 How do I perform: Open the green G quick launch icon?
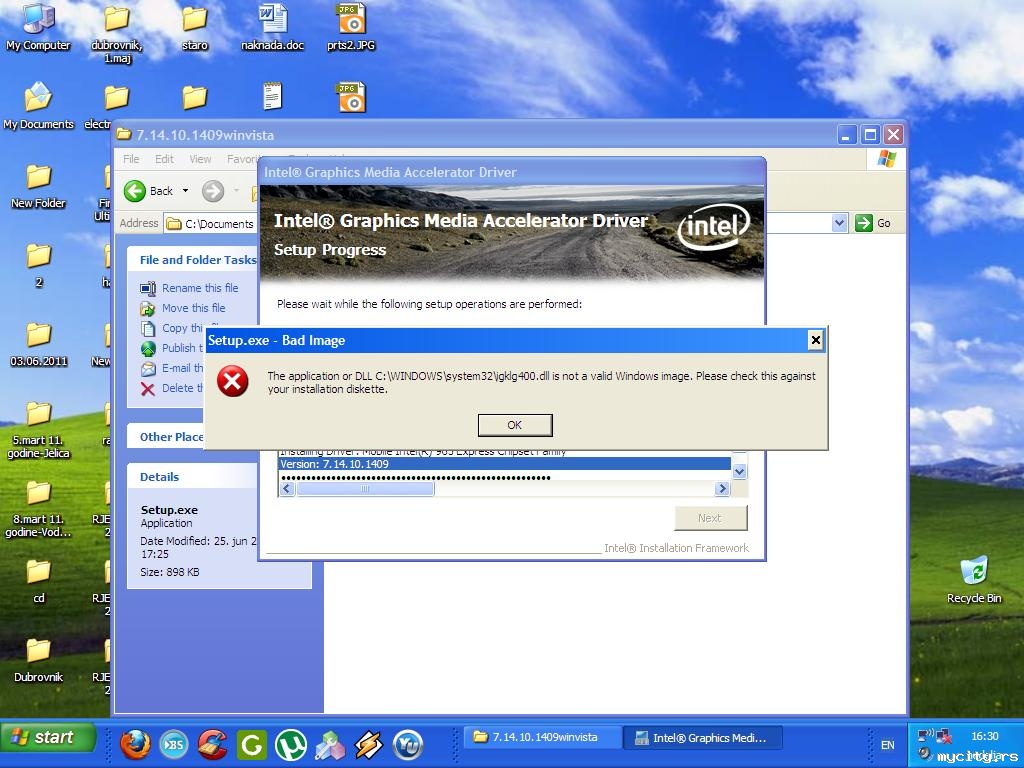tap(252, 744)
